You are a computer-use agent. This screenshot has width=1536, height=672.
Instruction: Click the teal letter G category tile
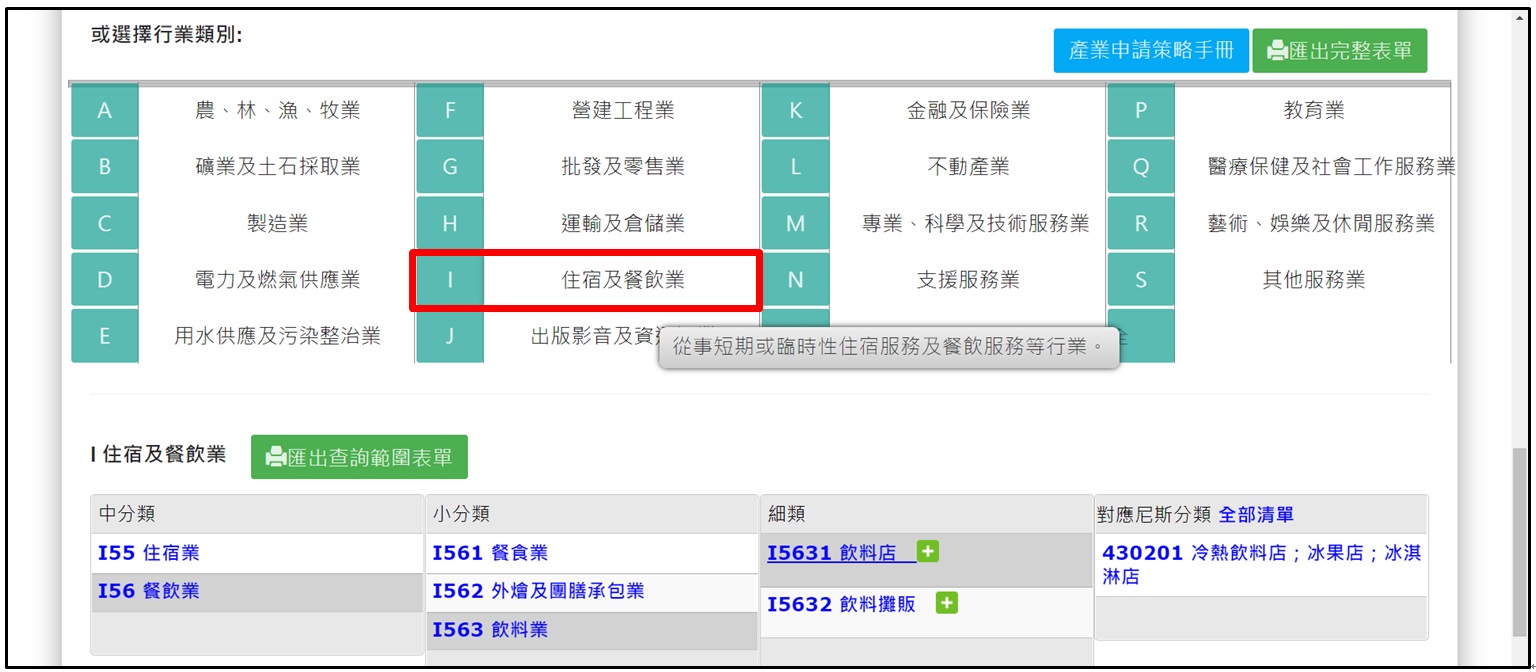(450, 168)
